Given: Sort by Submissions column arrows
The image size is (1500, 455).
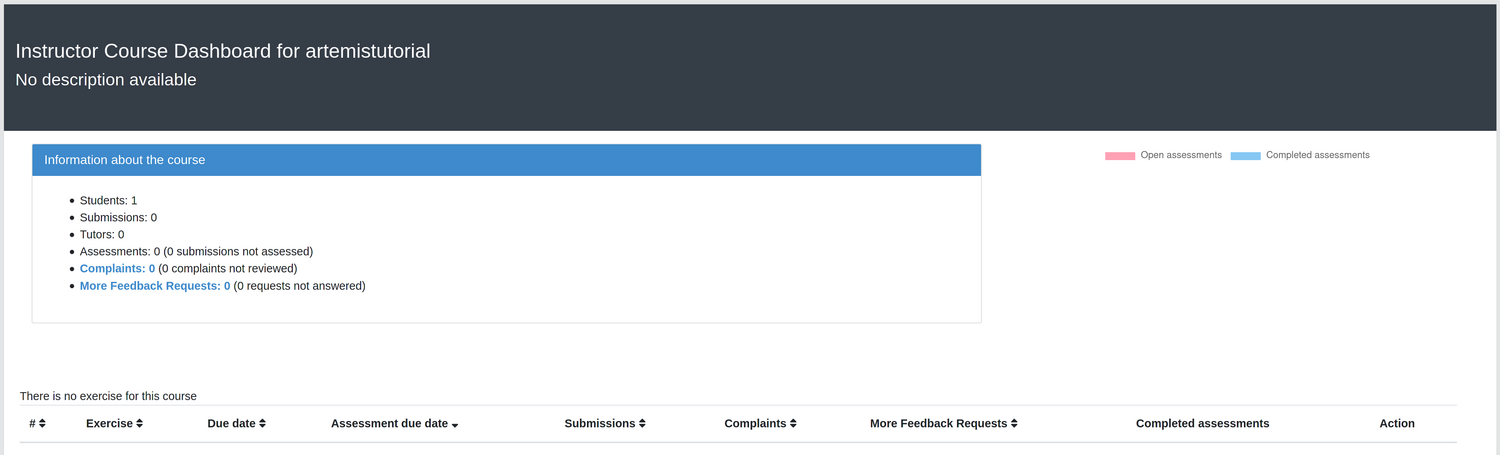Looking at the screenshot, I should (x=642, y=424).
